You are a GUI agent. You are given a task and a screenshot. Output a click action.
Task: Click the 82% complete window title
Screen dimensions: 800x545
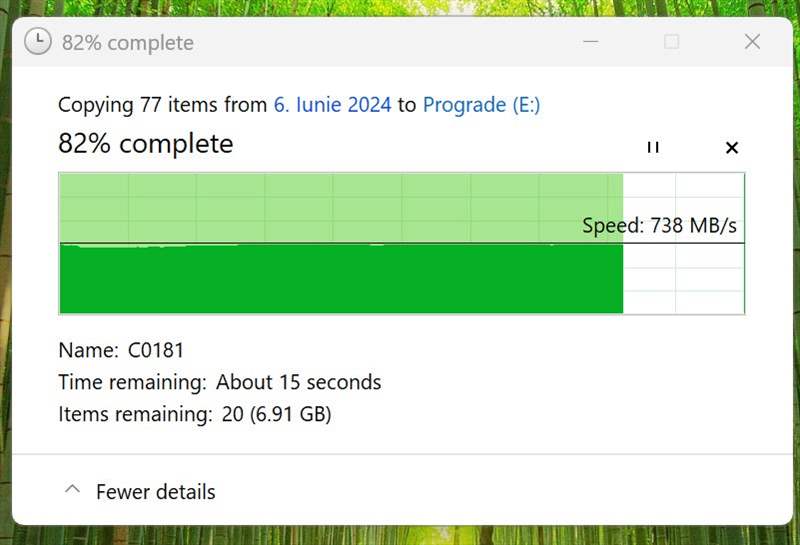(x=128, y=43)
